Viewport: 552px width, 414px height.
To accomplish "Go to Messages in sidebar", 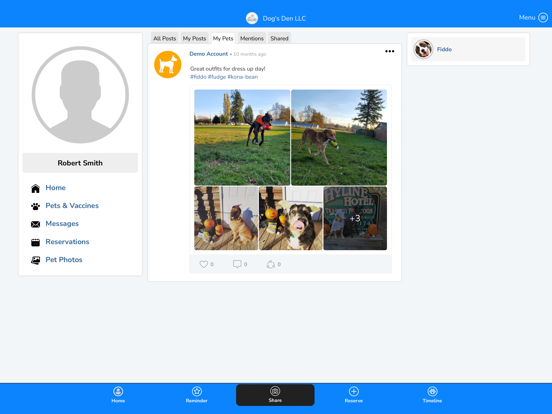I will click(x=62, y=224).
